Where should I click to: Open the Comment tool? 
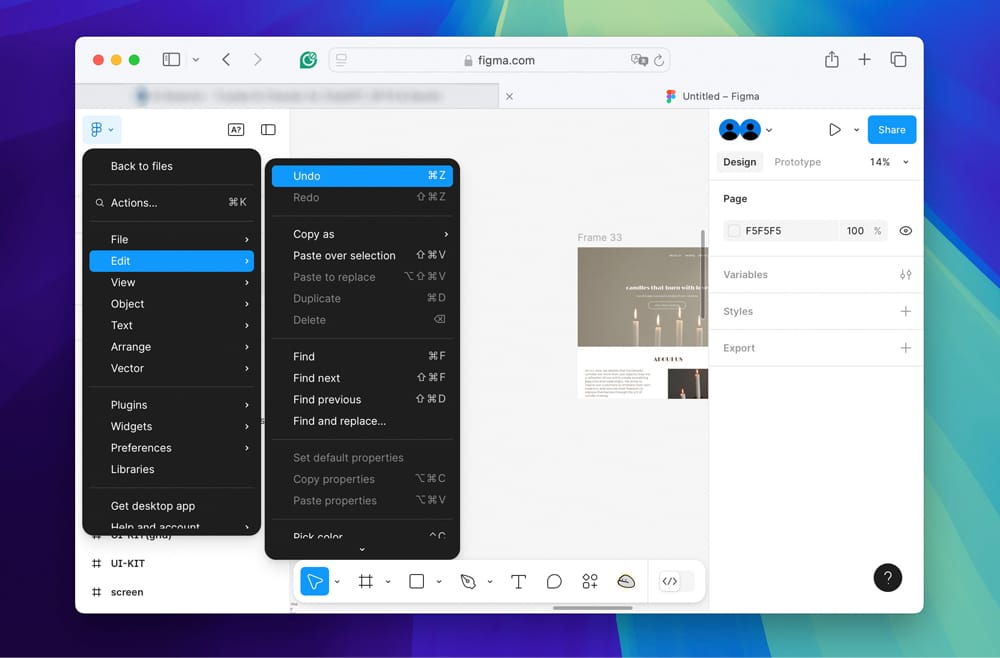click(554, 581)
